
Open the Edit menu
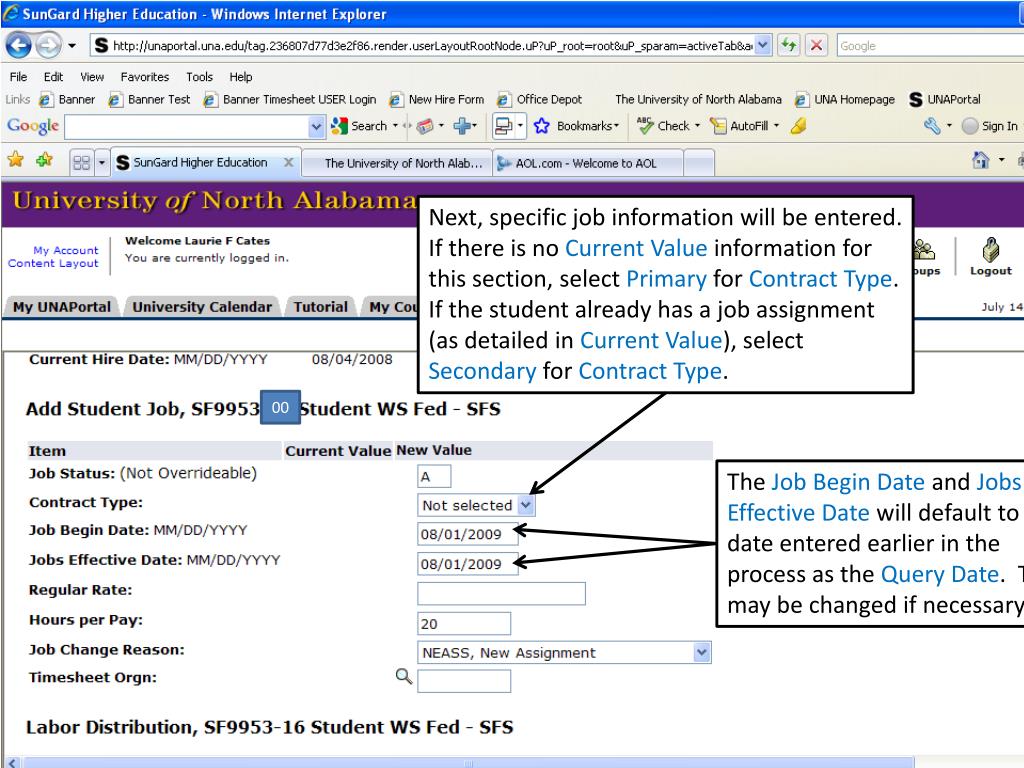pyautogui.click(x=53, y=77)
